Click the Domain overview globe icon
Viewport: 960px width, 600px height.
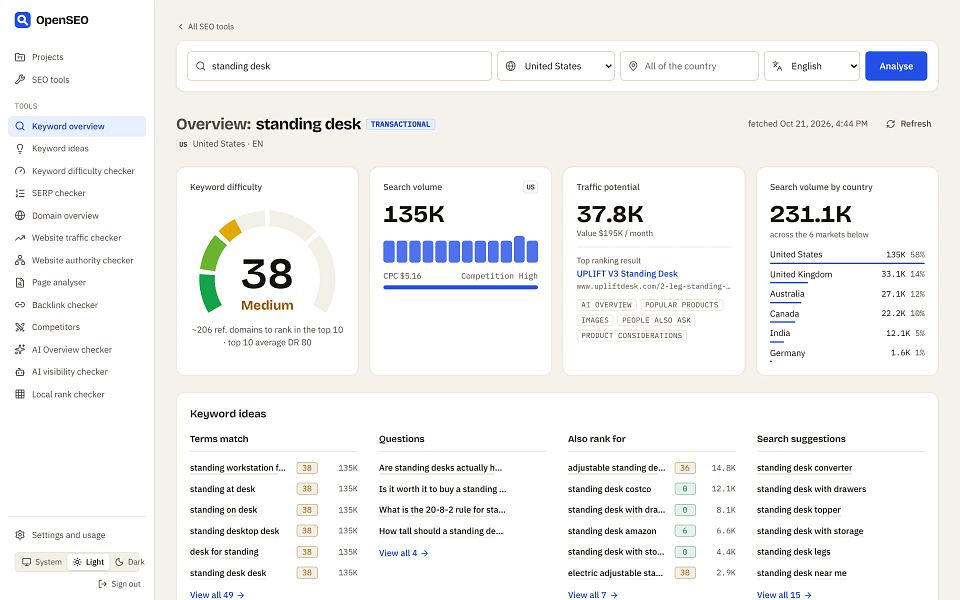click(20, 216)
